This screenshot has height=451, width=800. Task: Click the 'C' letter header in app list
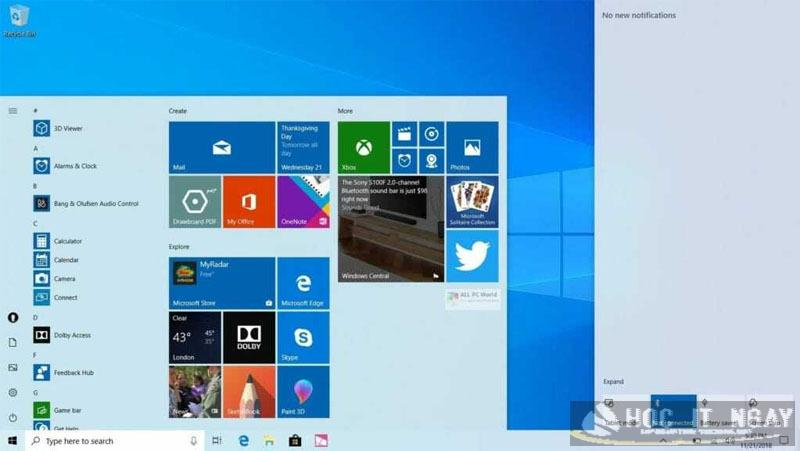tap(35, 223)
